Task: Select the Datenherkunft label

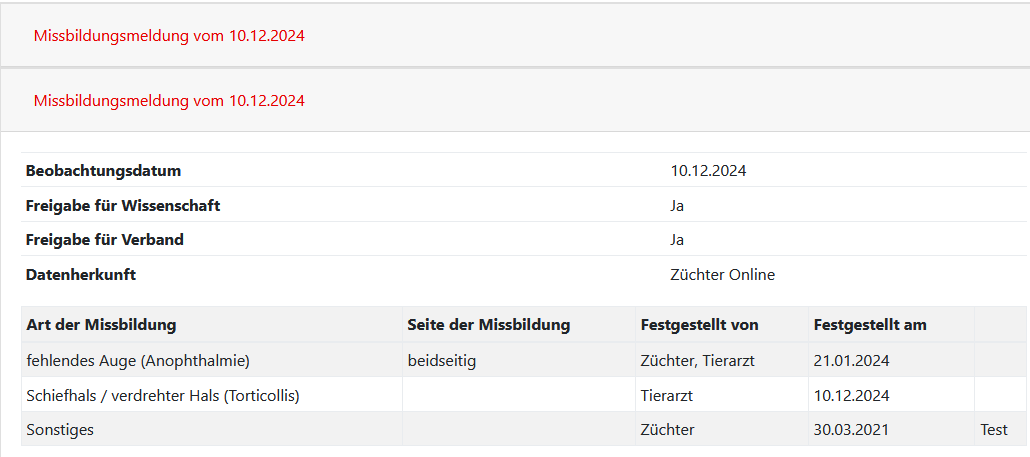Action: point(81,274)
